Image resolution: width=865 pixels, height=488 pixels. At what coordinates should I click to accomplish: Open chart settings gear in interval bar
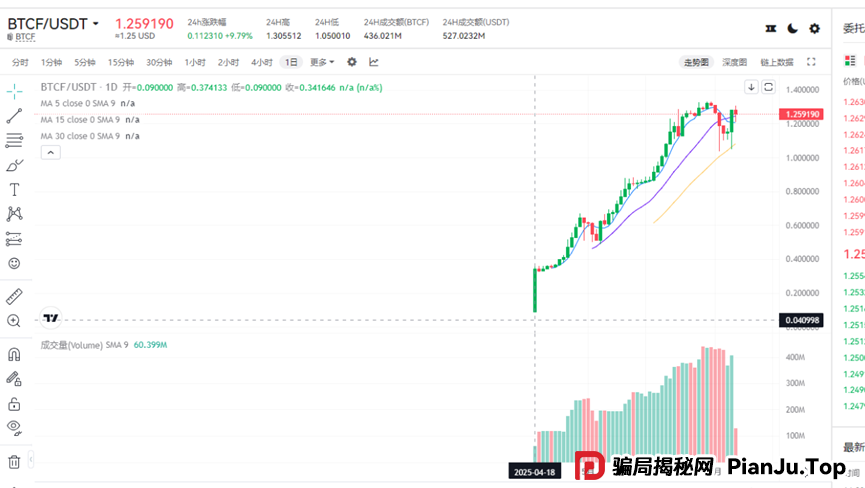[351, 62]
